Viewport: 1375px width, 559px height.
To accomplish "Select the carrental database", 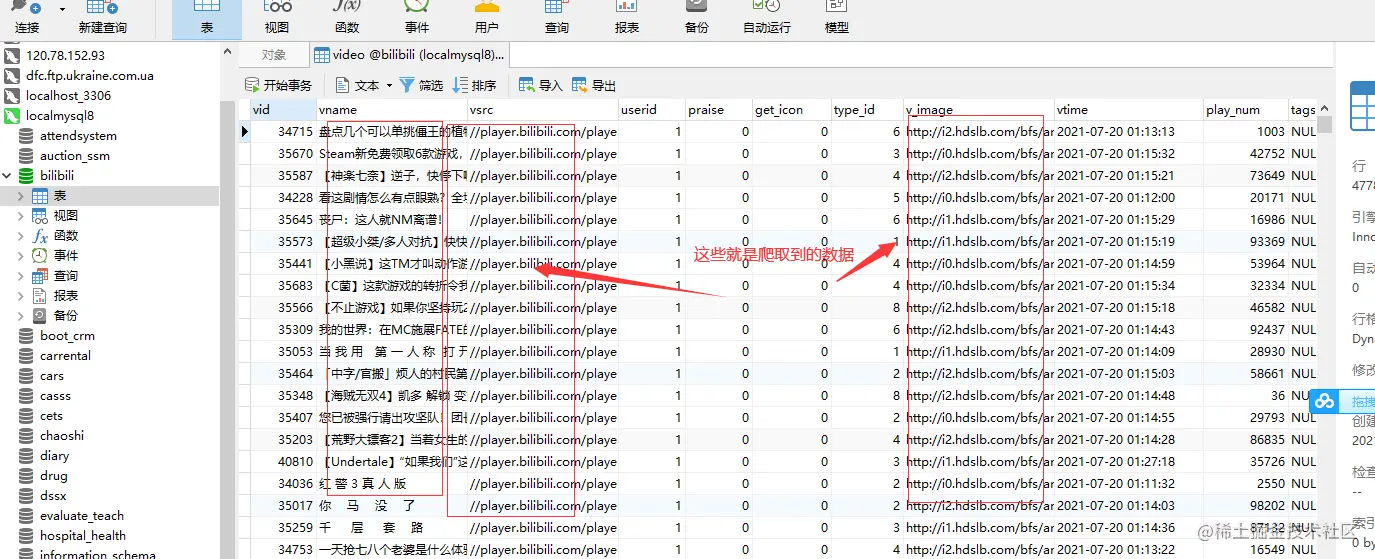I will (x=65, y=355).
